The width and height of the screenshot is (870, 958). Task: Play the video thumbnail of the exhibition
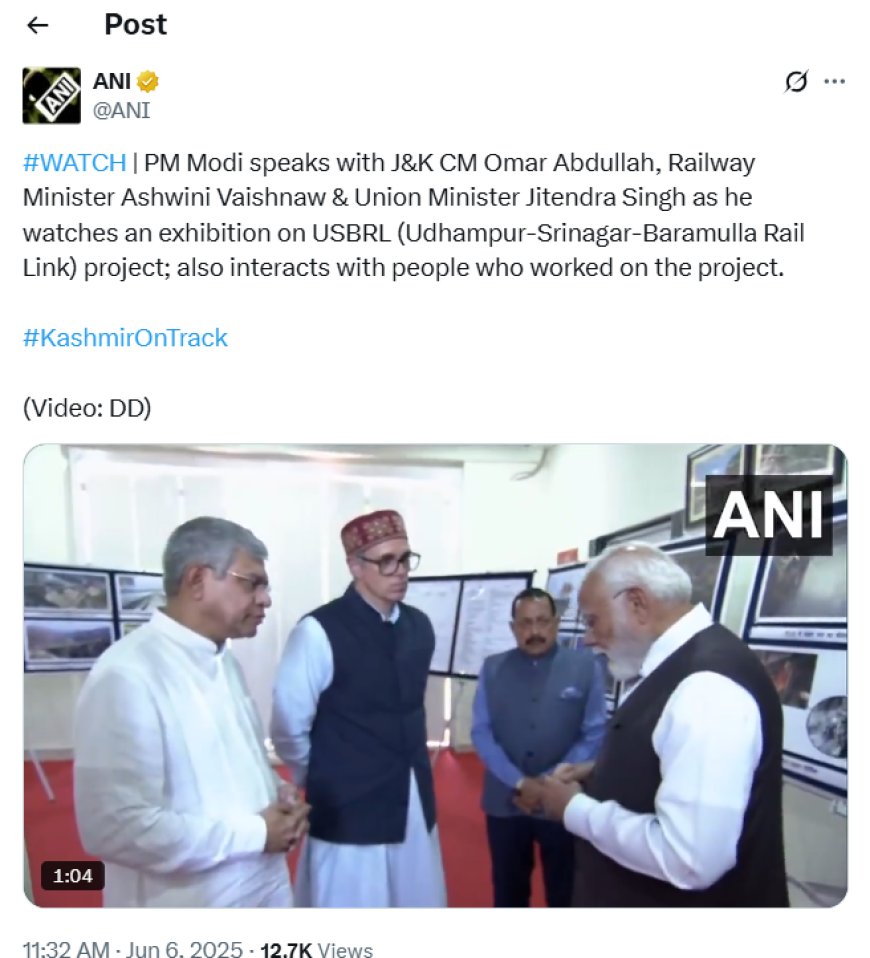tap(435, 676)
